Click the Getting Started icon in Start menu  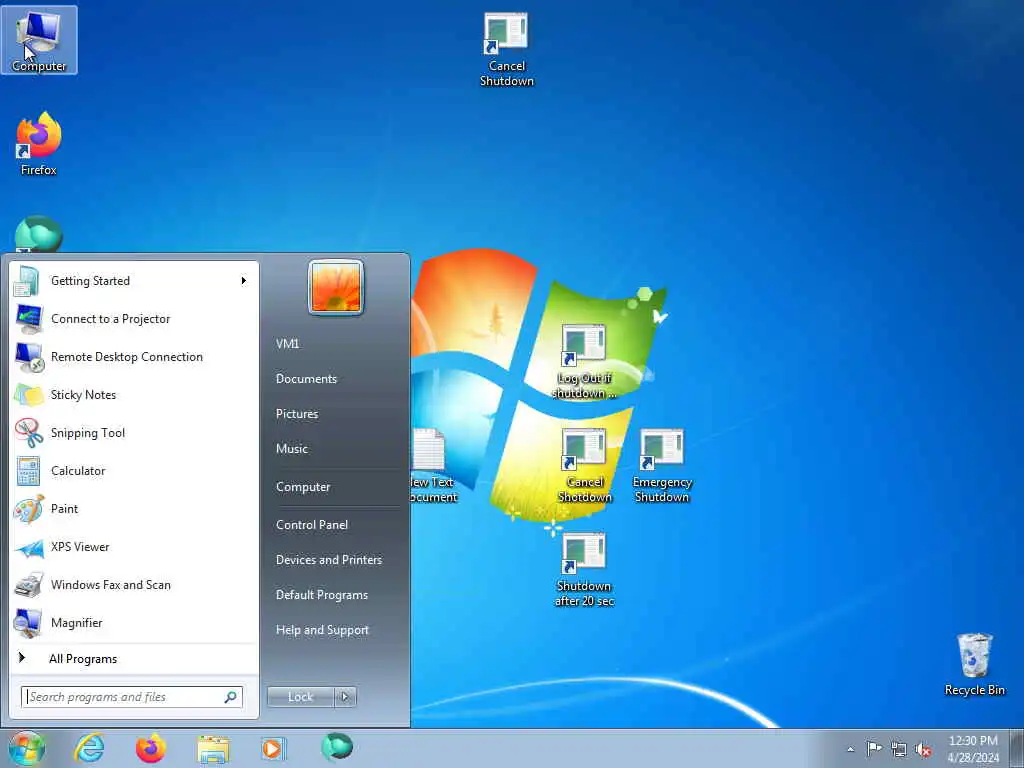(x=28, y=281)
